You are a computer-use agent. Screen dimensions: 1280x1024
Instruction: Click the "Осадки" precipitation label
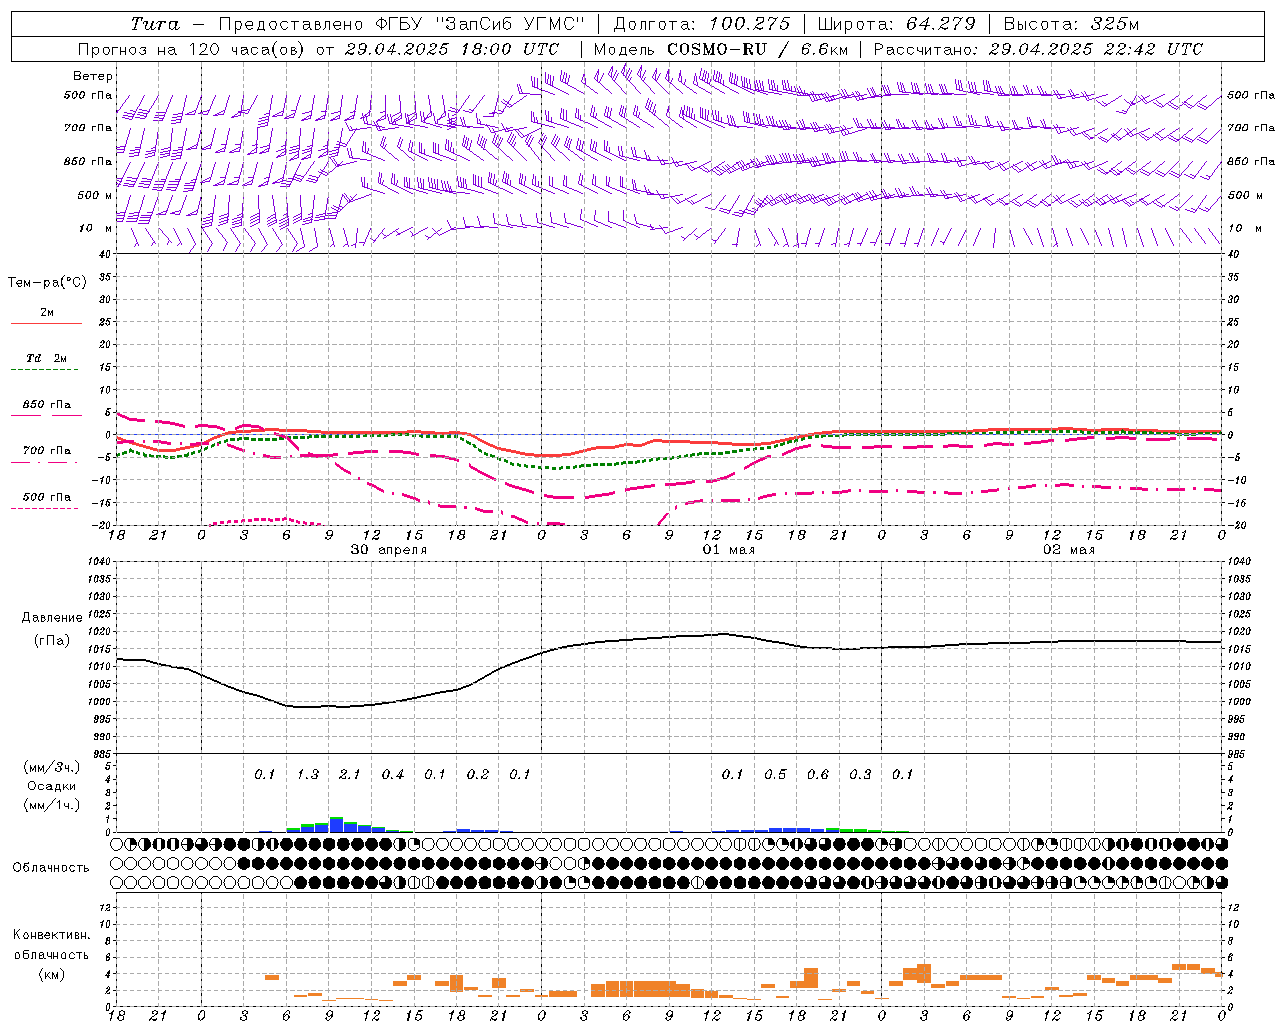pos(52,786)
